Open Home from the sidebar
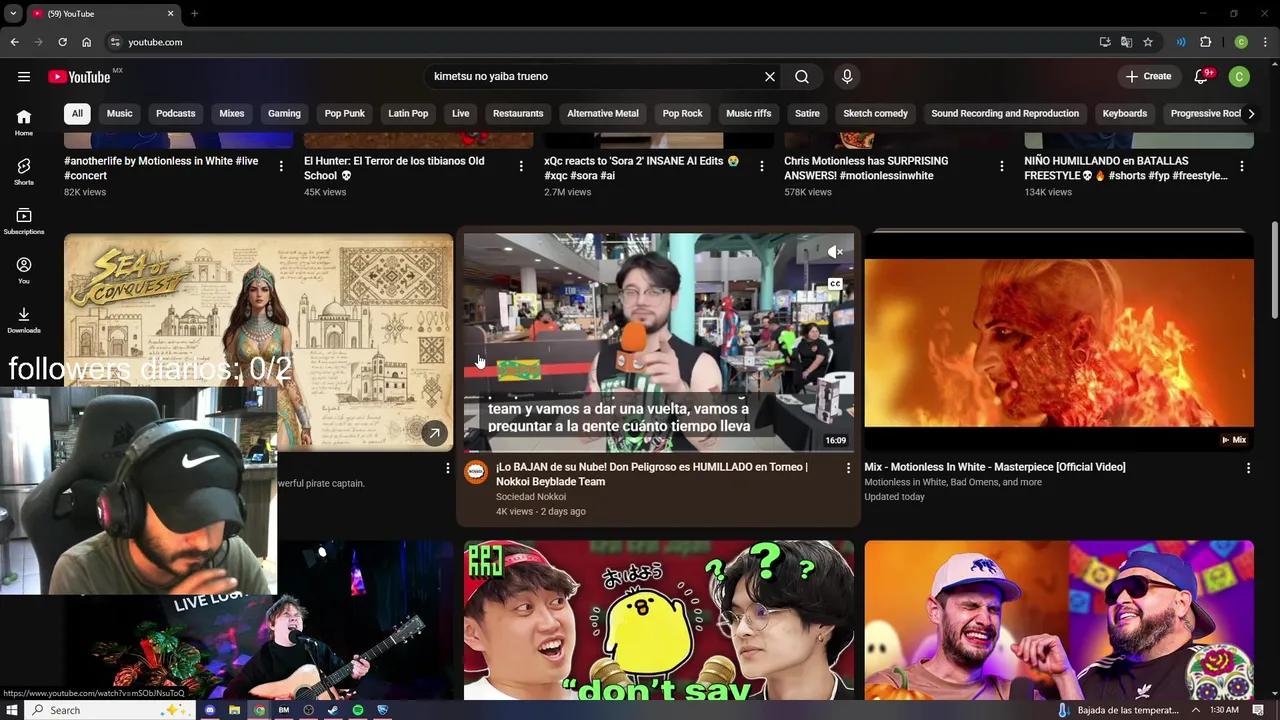Screen dimensions: 1280x720 (24, 122)
